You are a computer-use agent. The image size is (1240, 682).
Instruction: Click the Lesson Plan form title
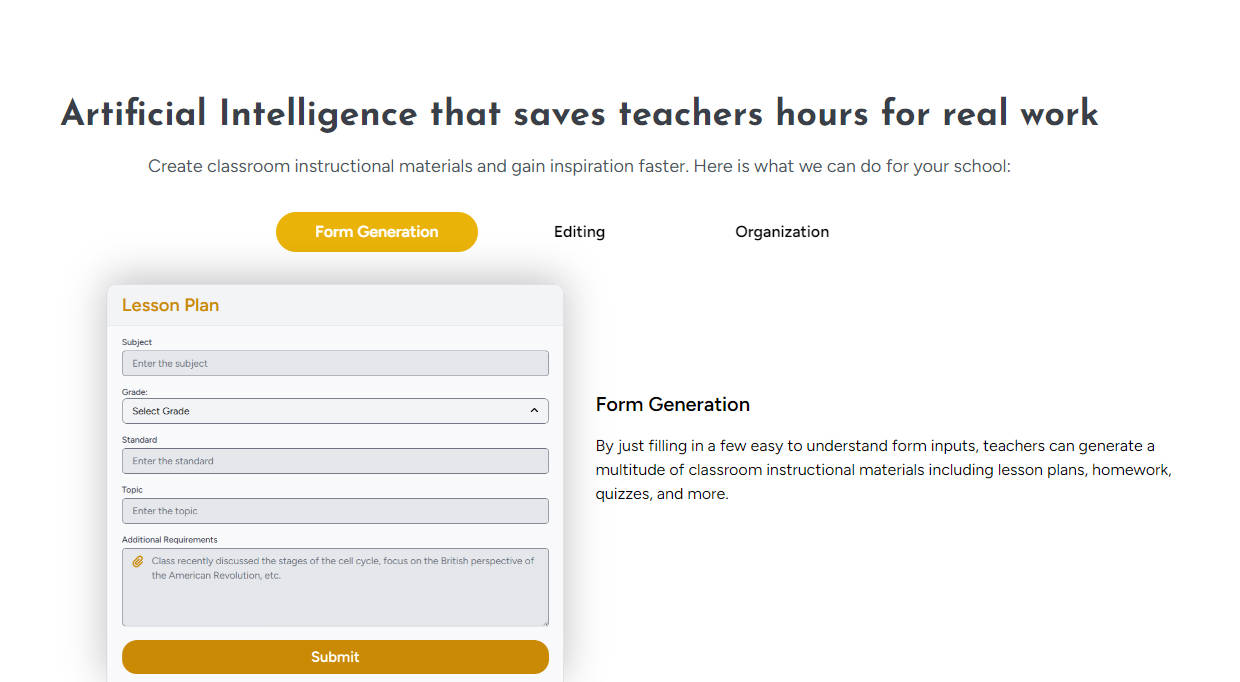(170, 306)
